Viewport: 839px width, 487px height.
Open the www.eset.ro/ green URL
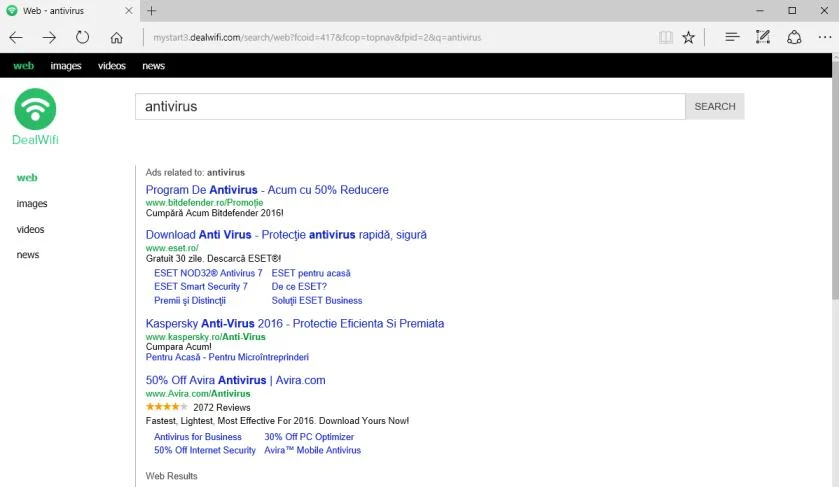(x=172, y=248)
